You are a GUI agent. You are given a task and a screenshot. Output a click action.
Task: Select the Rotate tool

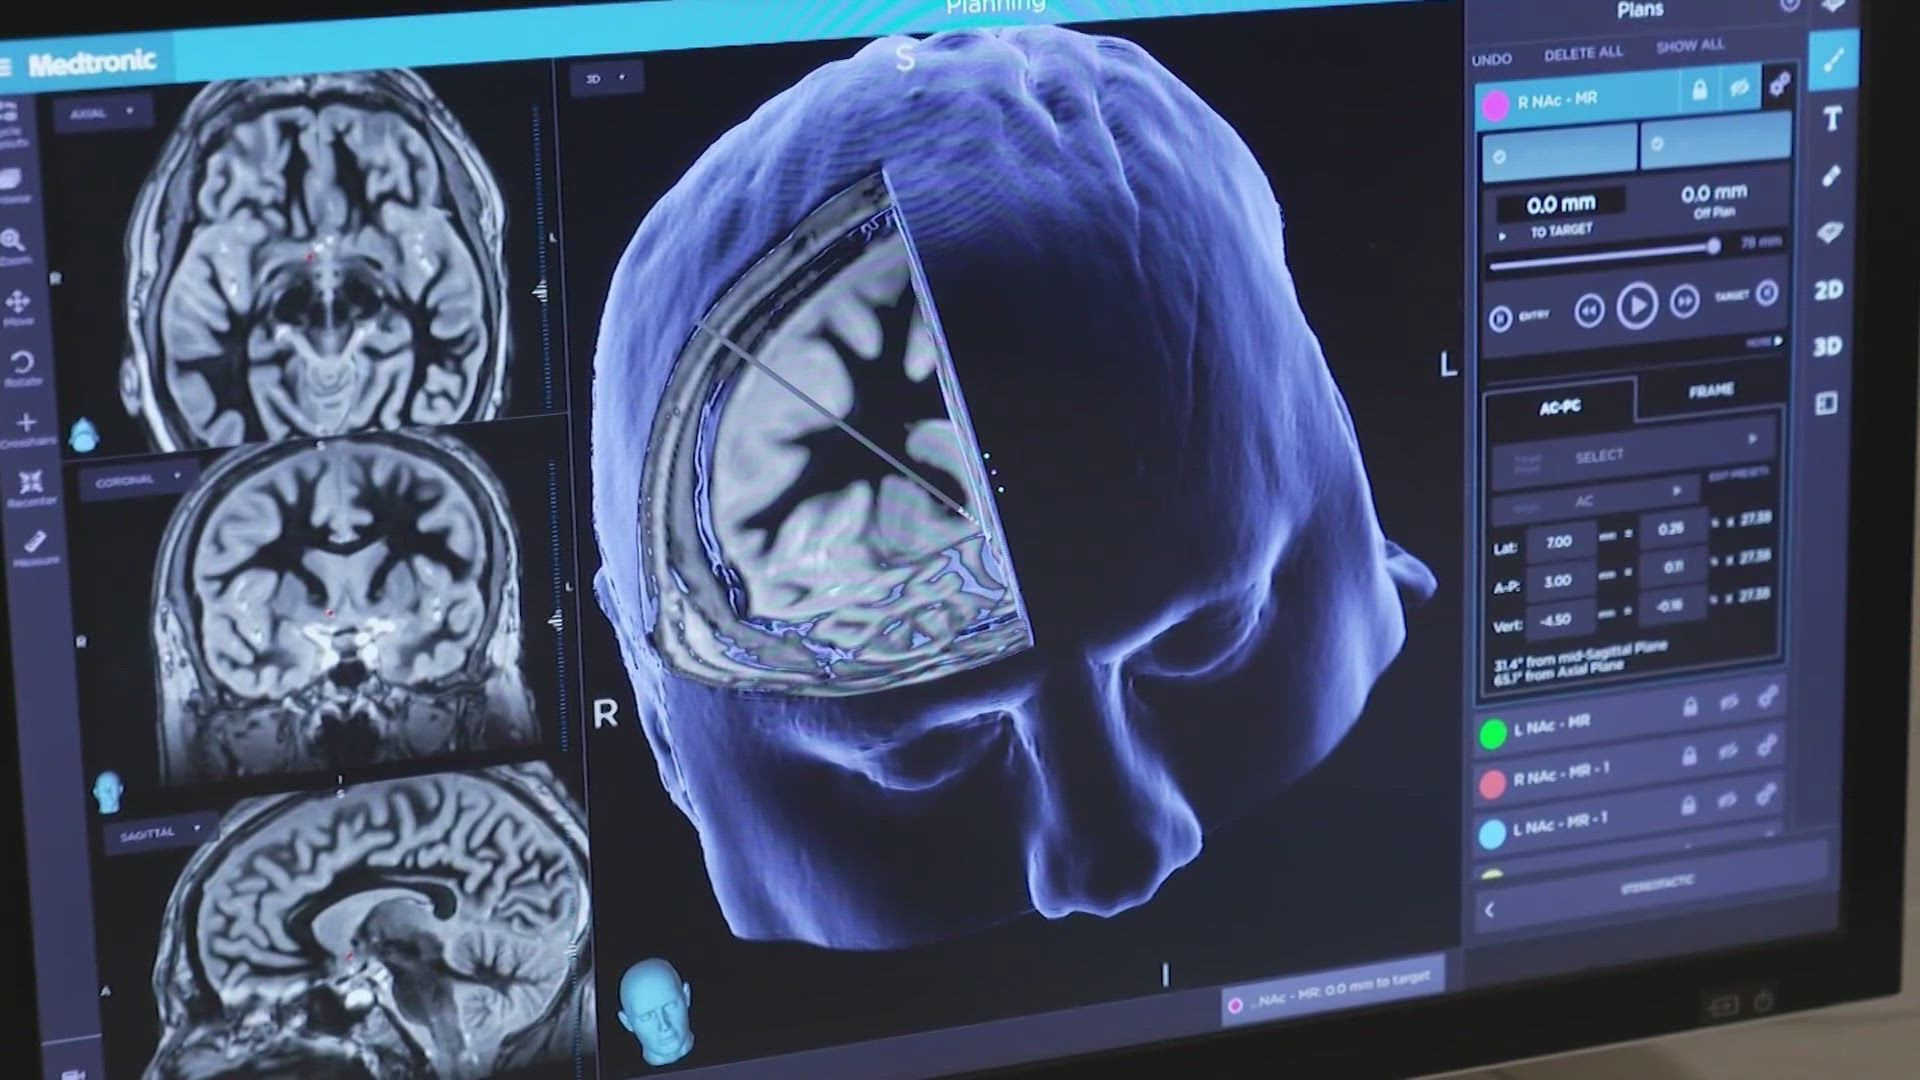point(22,367)
